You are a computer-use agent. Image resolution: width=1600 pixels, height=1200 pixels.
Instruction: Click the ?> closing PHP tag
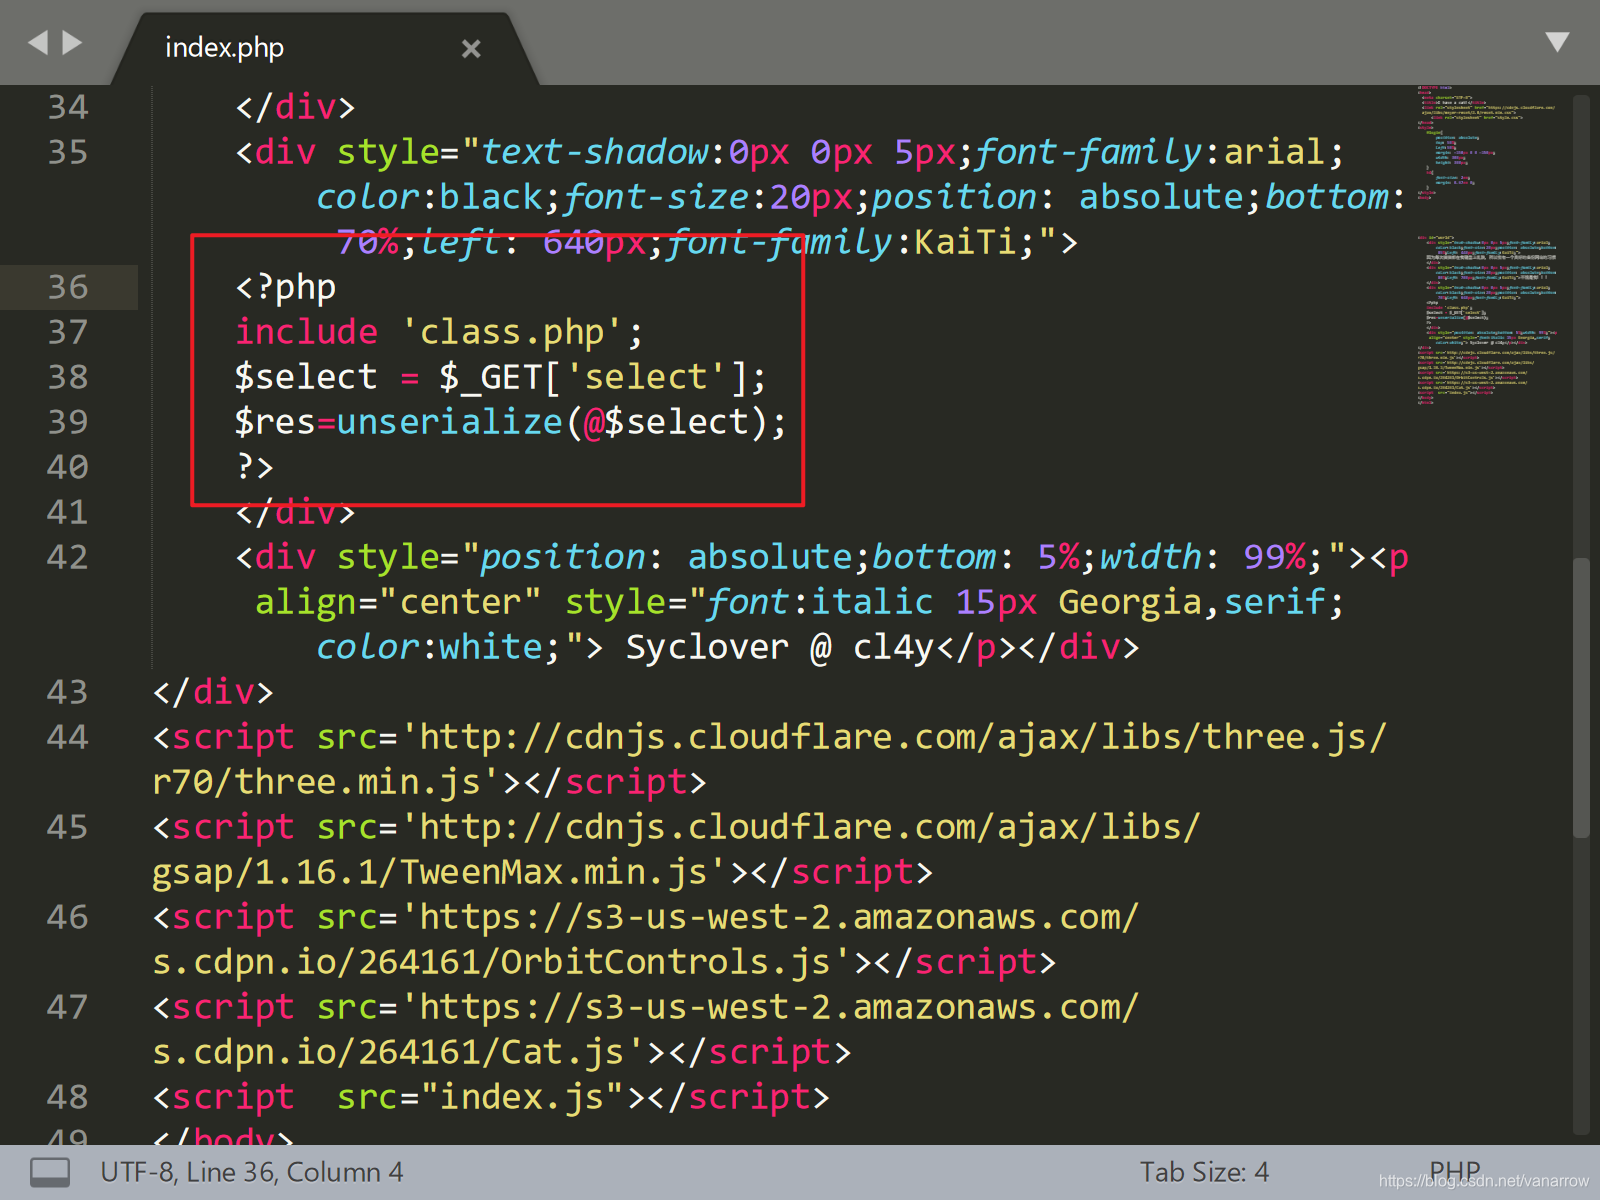pos(254,467)
